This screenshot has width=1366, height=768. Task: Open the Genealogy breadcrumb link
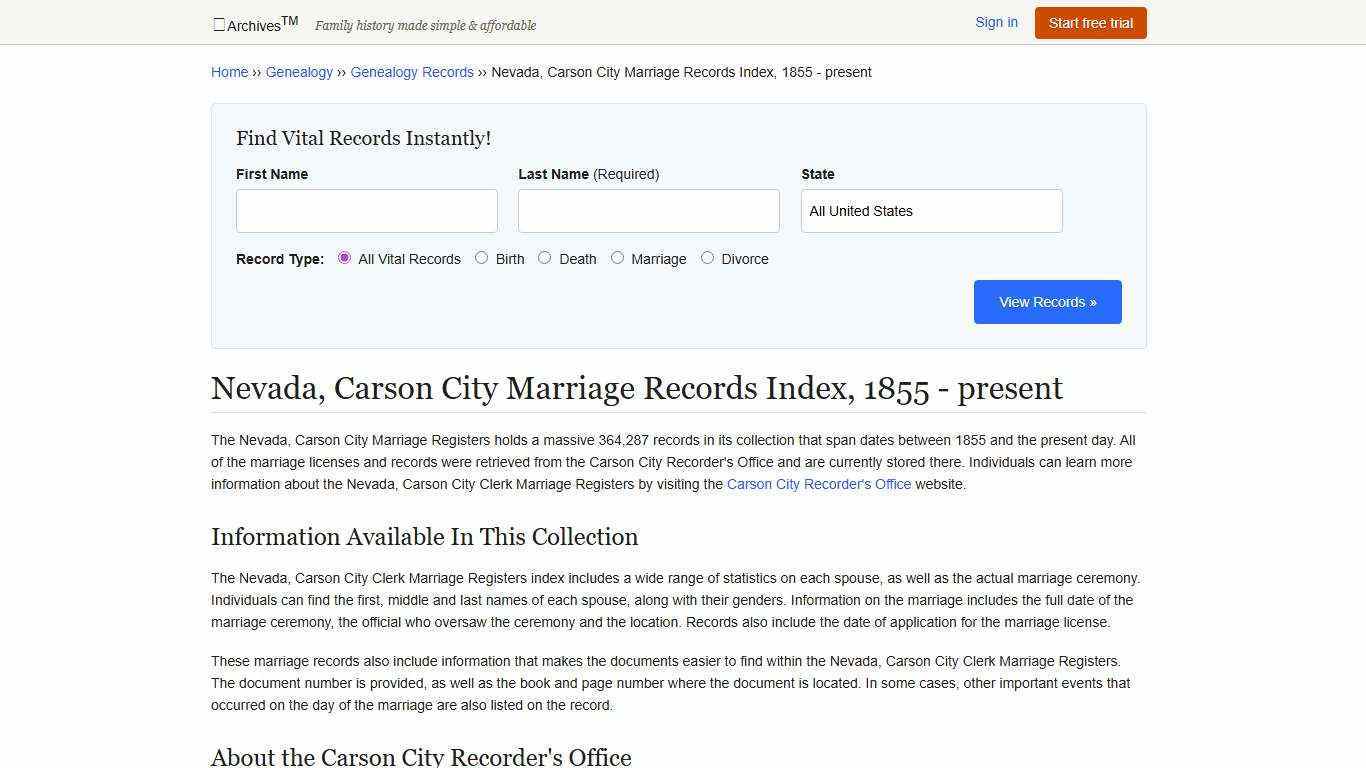299,71
